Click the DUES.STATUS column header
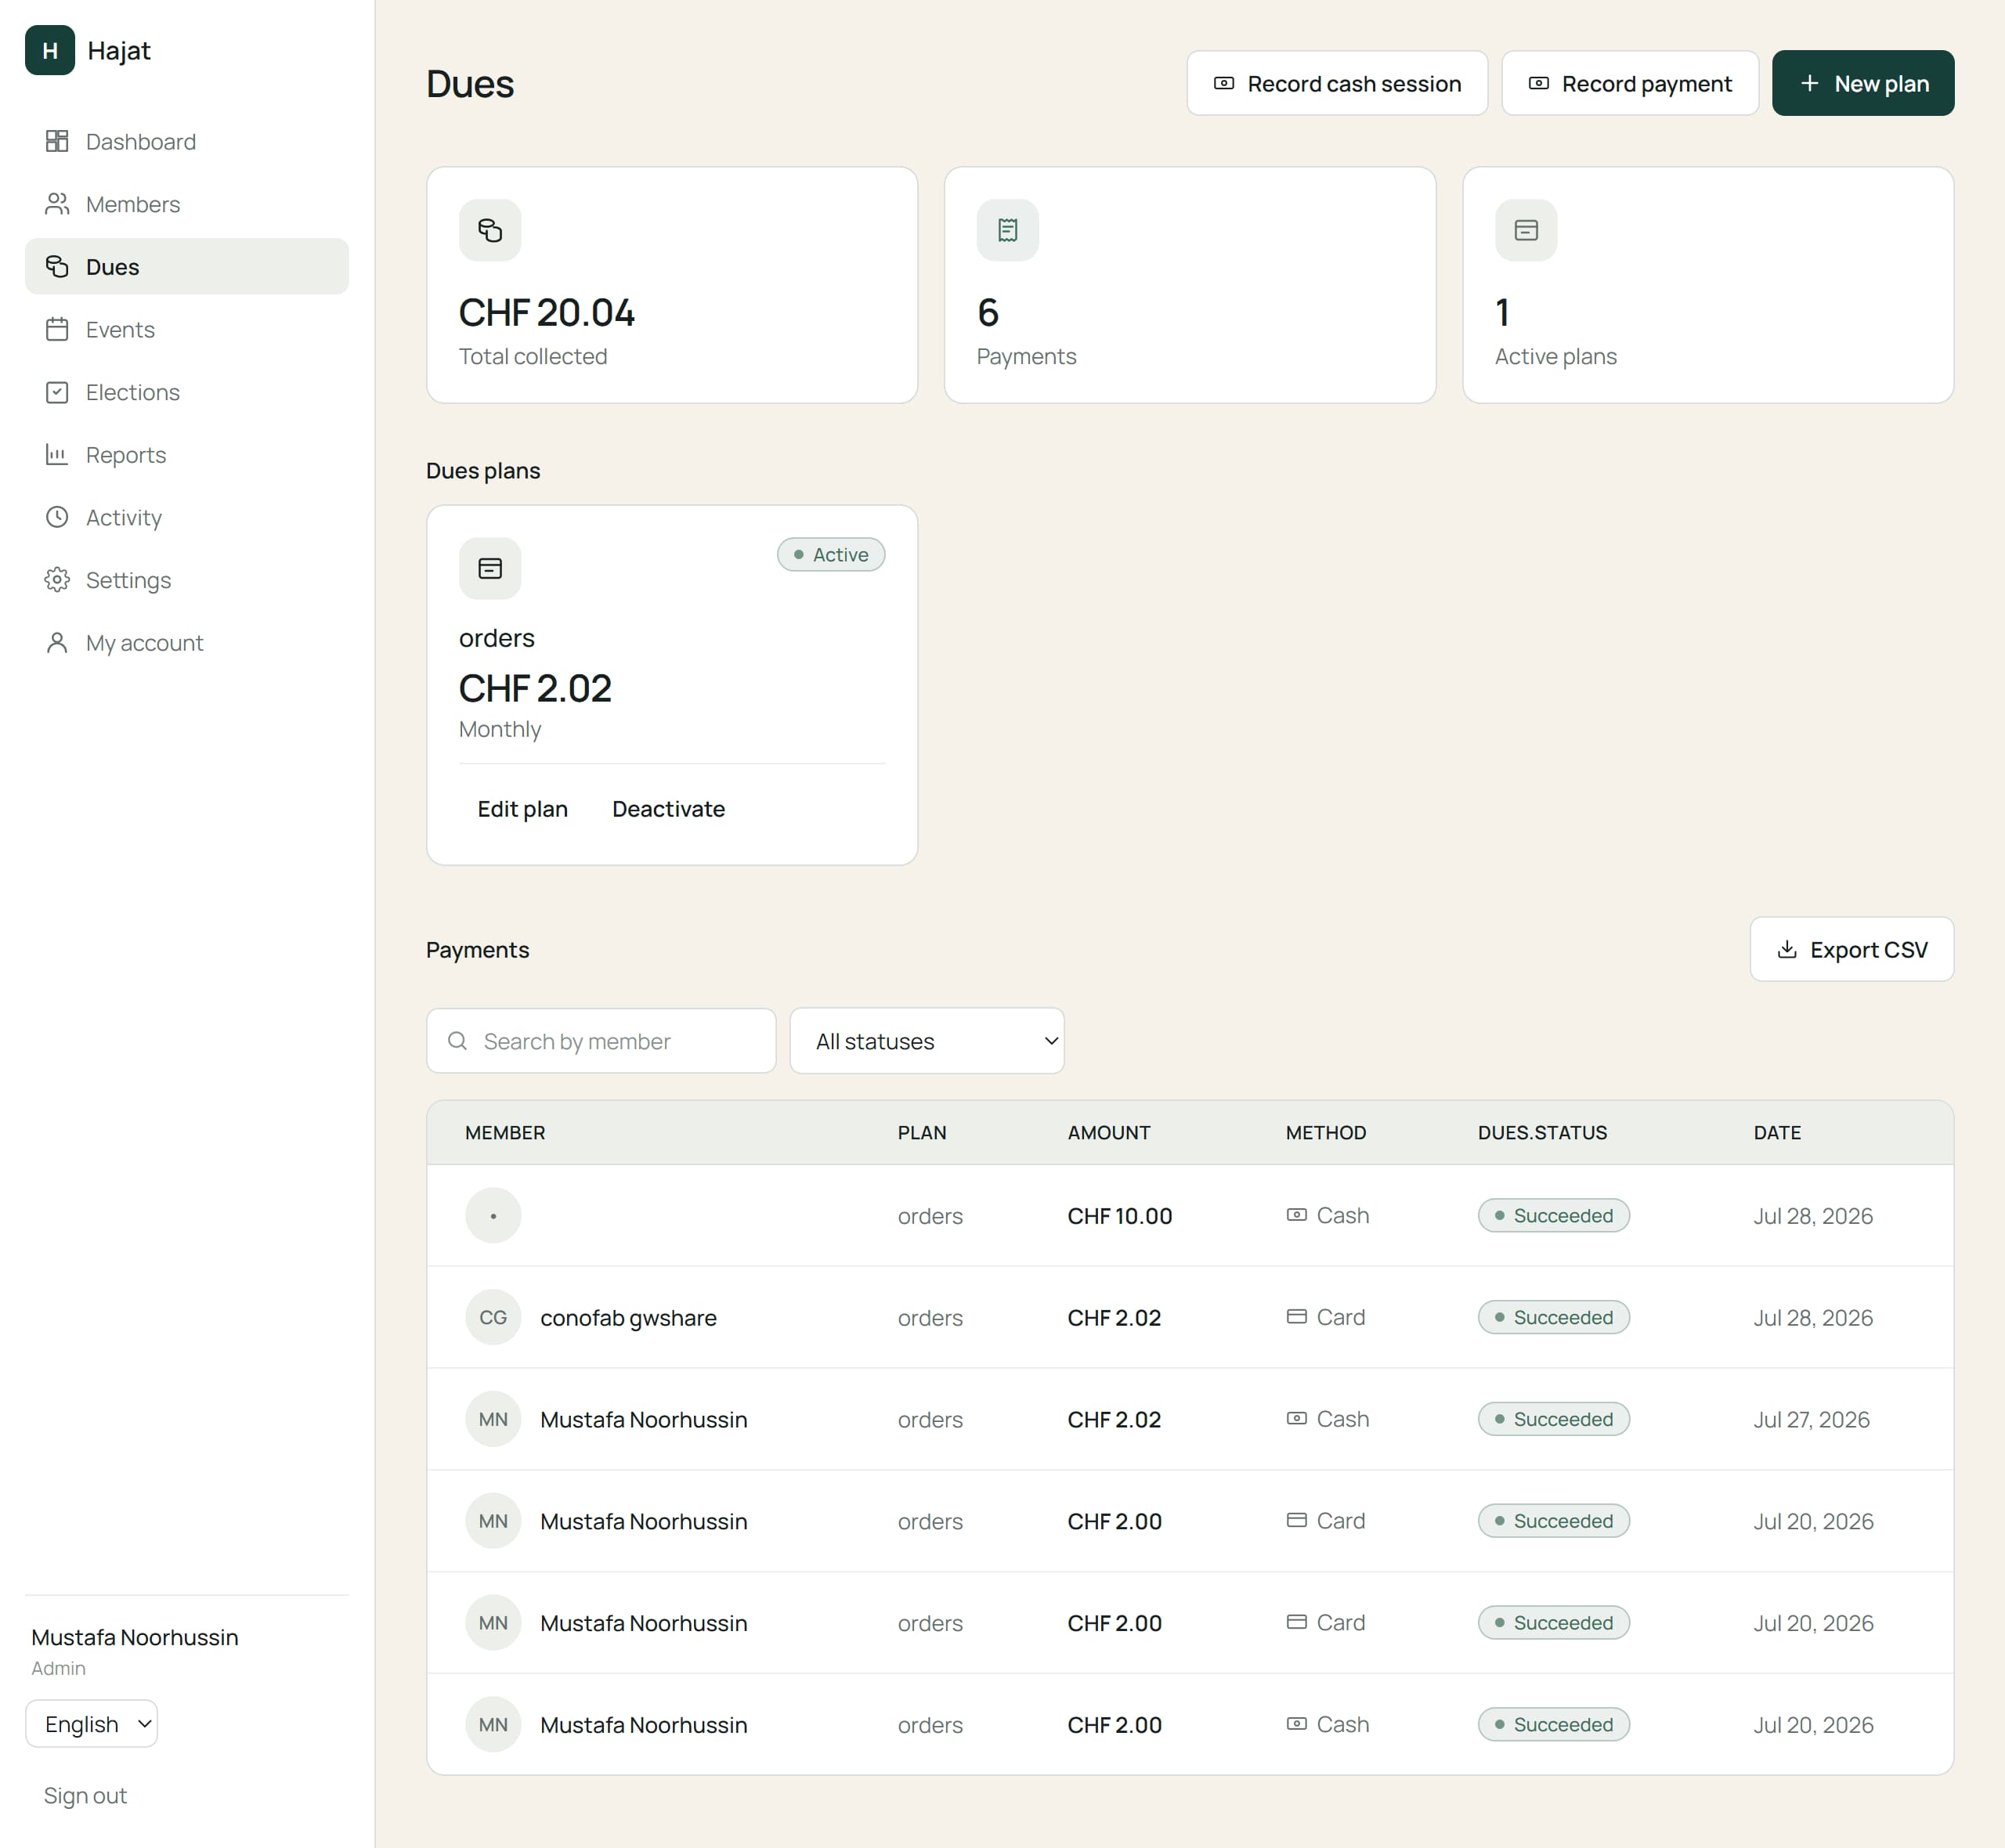Screen dimensions: 2005x1848 (x=1542, y=1133)
